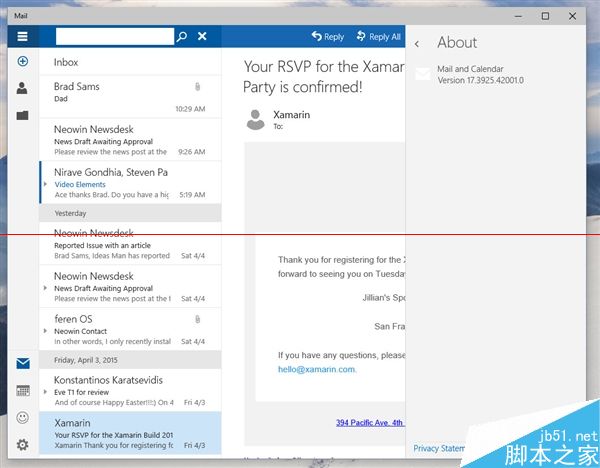The image size is (600, 468).
Task: Click Xamarin sender avatar
Action: (x=255, y=120)
